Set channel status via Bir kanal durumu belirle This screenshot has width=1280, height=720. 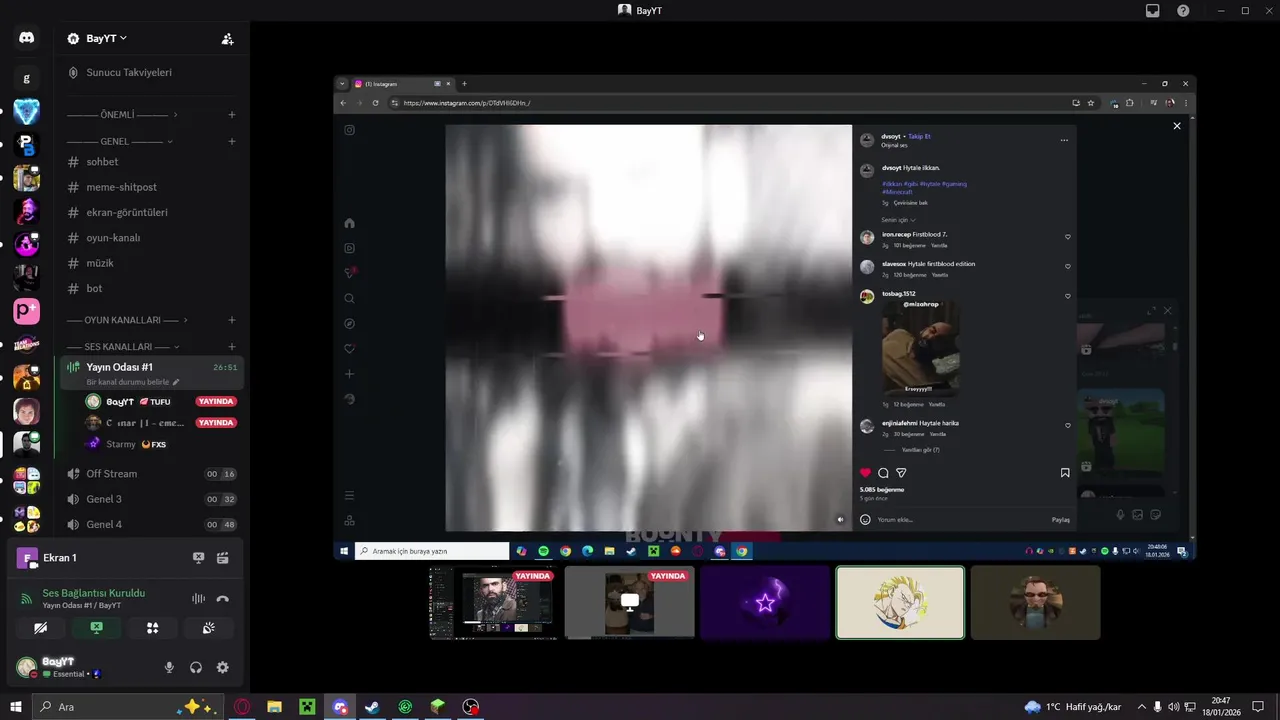click(133, 382)
